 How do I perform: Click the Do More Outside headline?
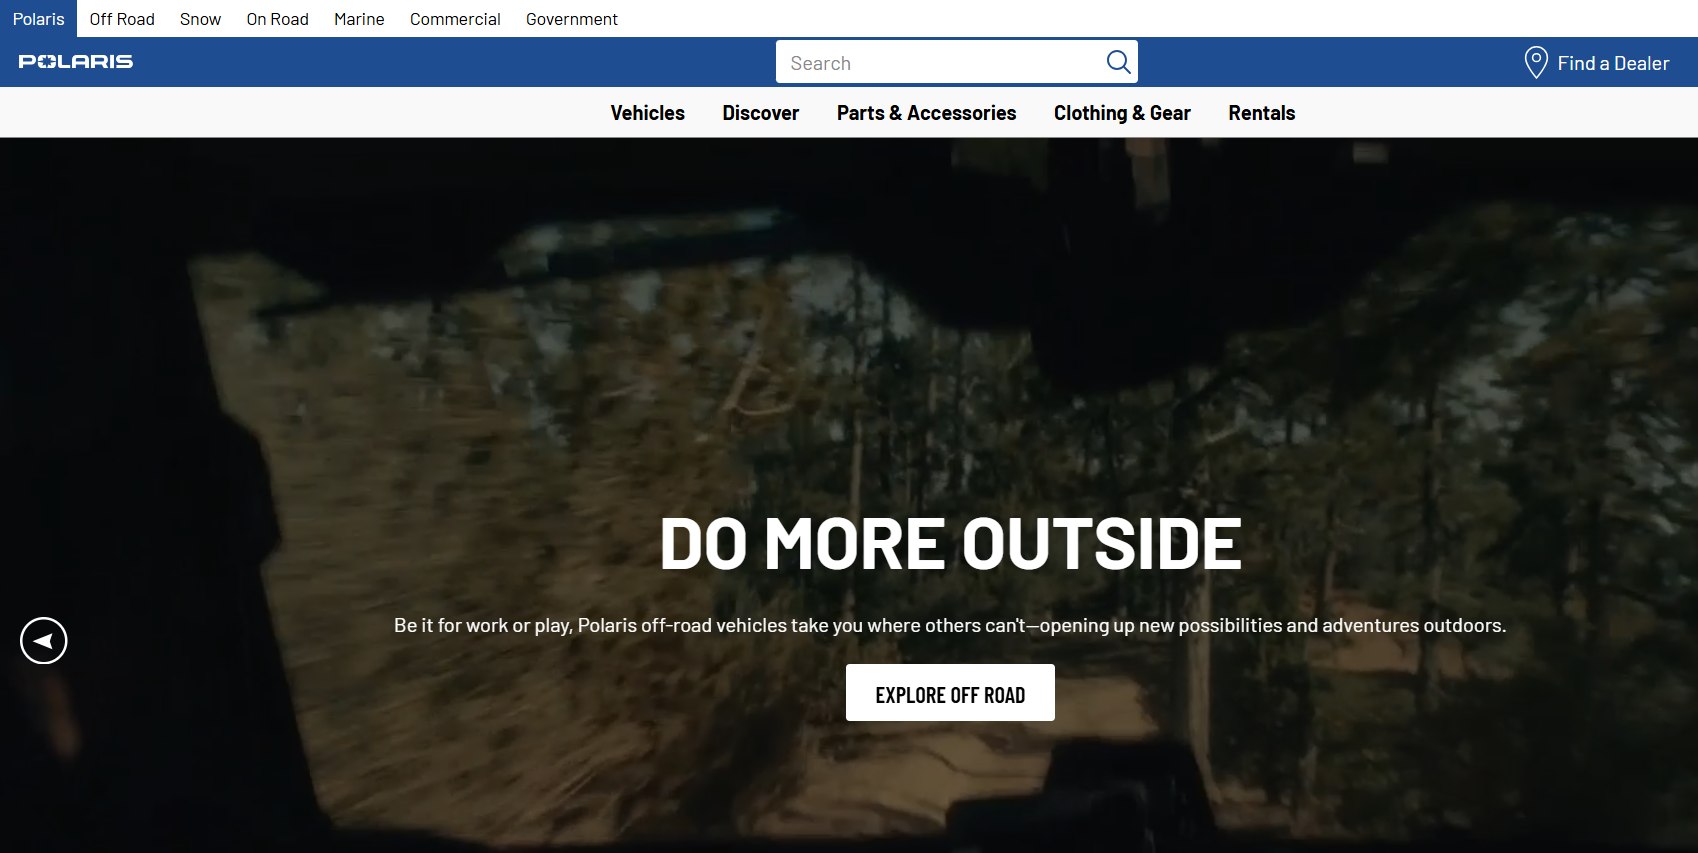tap(950, 544)
